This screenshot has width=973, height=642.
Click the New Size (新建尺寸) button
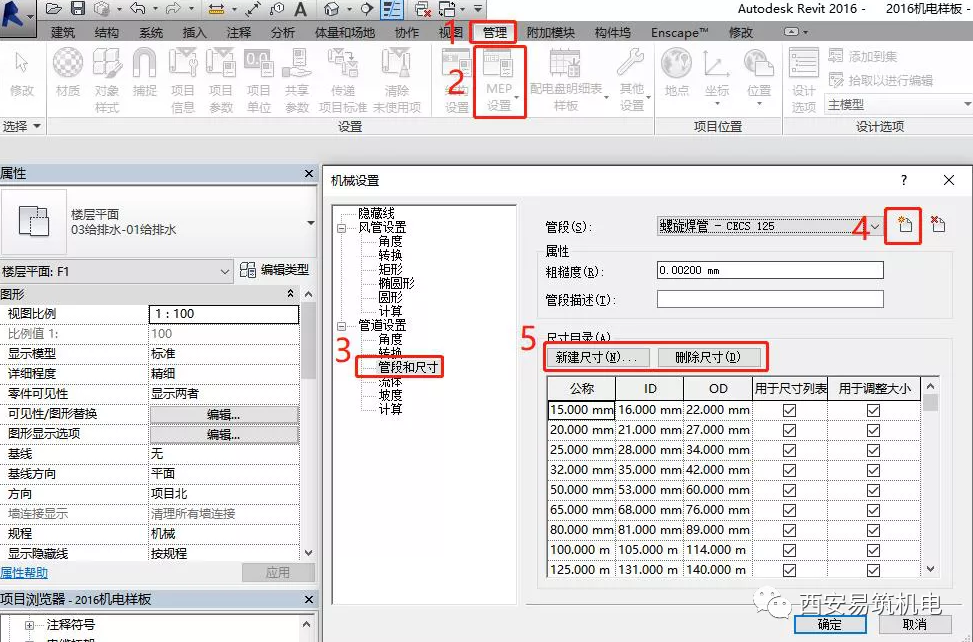pos(597,357)
